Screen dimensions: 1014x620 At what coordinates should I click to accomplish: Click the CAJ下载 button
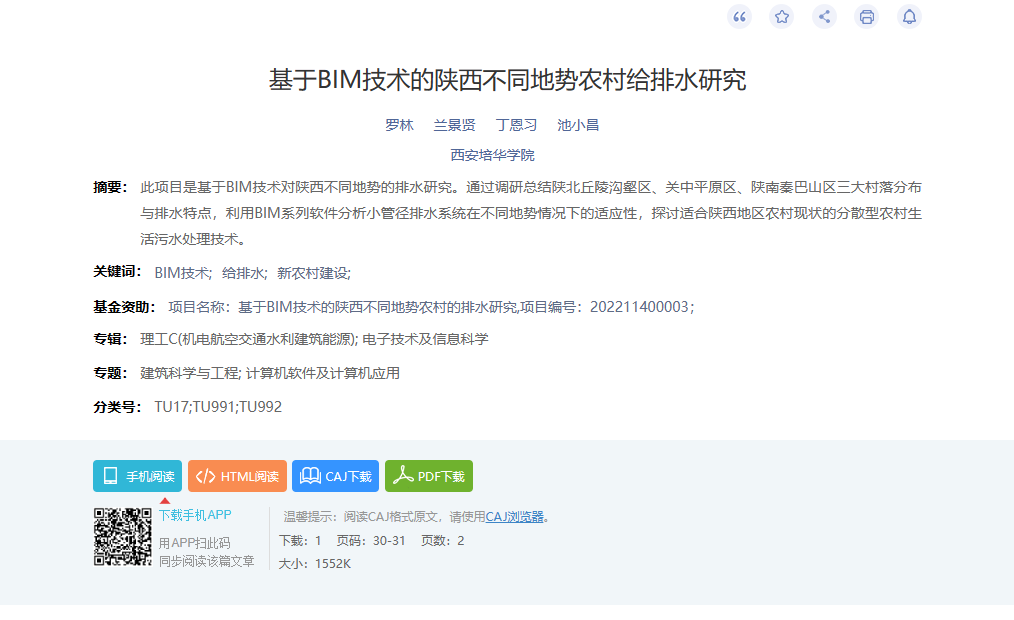[335, 476]
